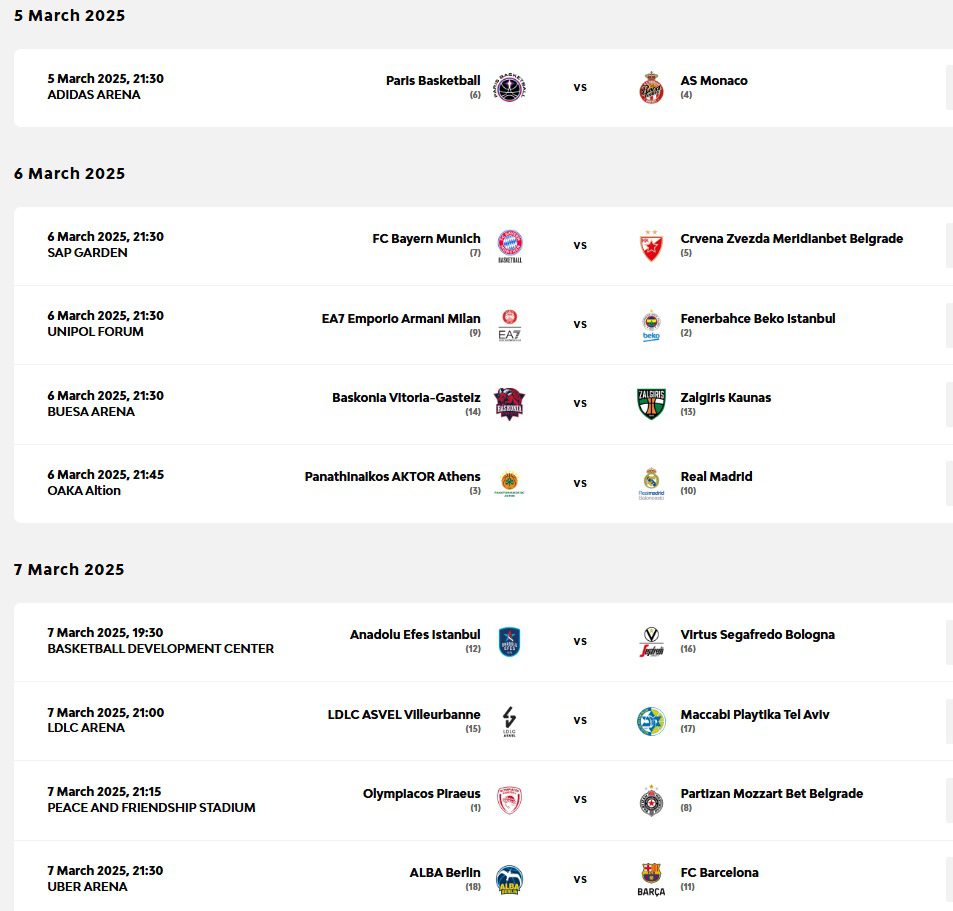Viewport: 953px width, 911px height.
Task: Click the Fenerbahce Beko Istanbul logo
Action: coord(651,324)
